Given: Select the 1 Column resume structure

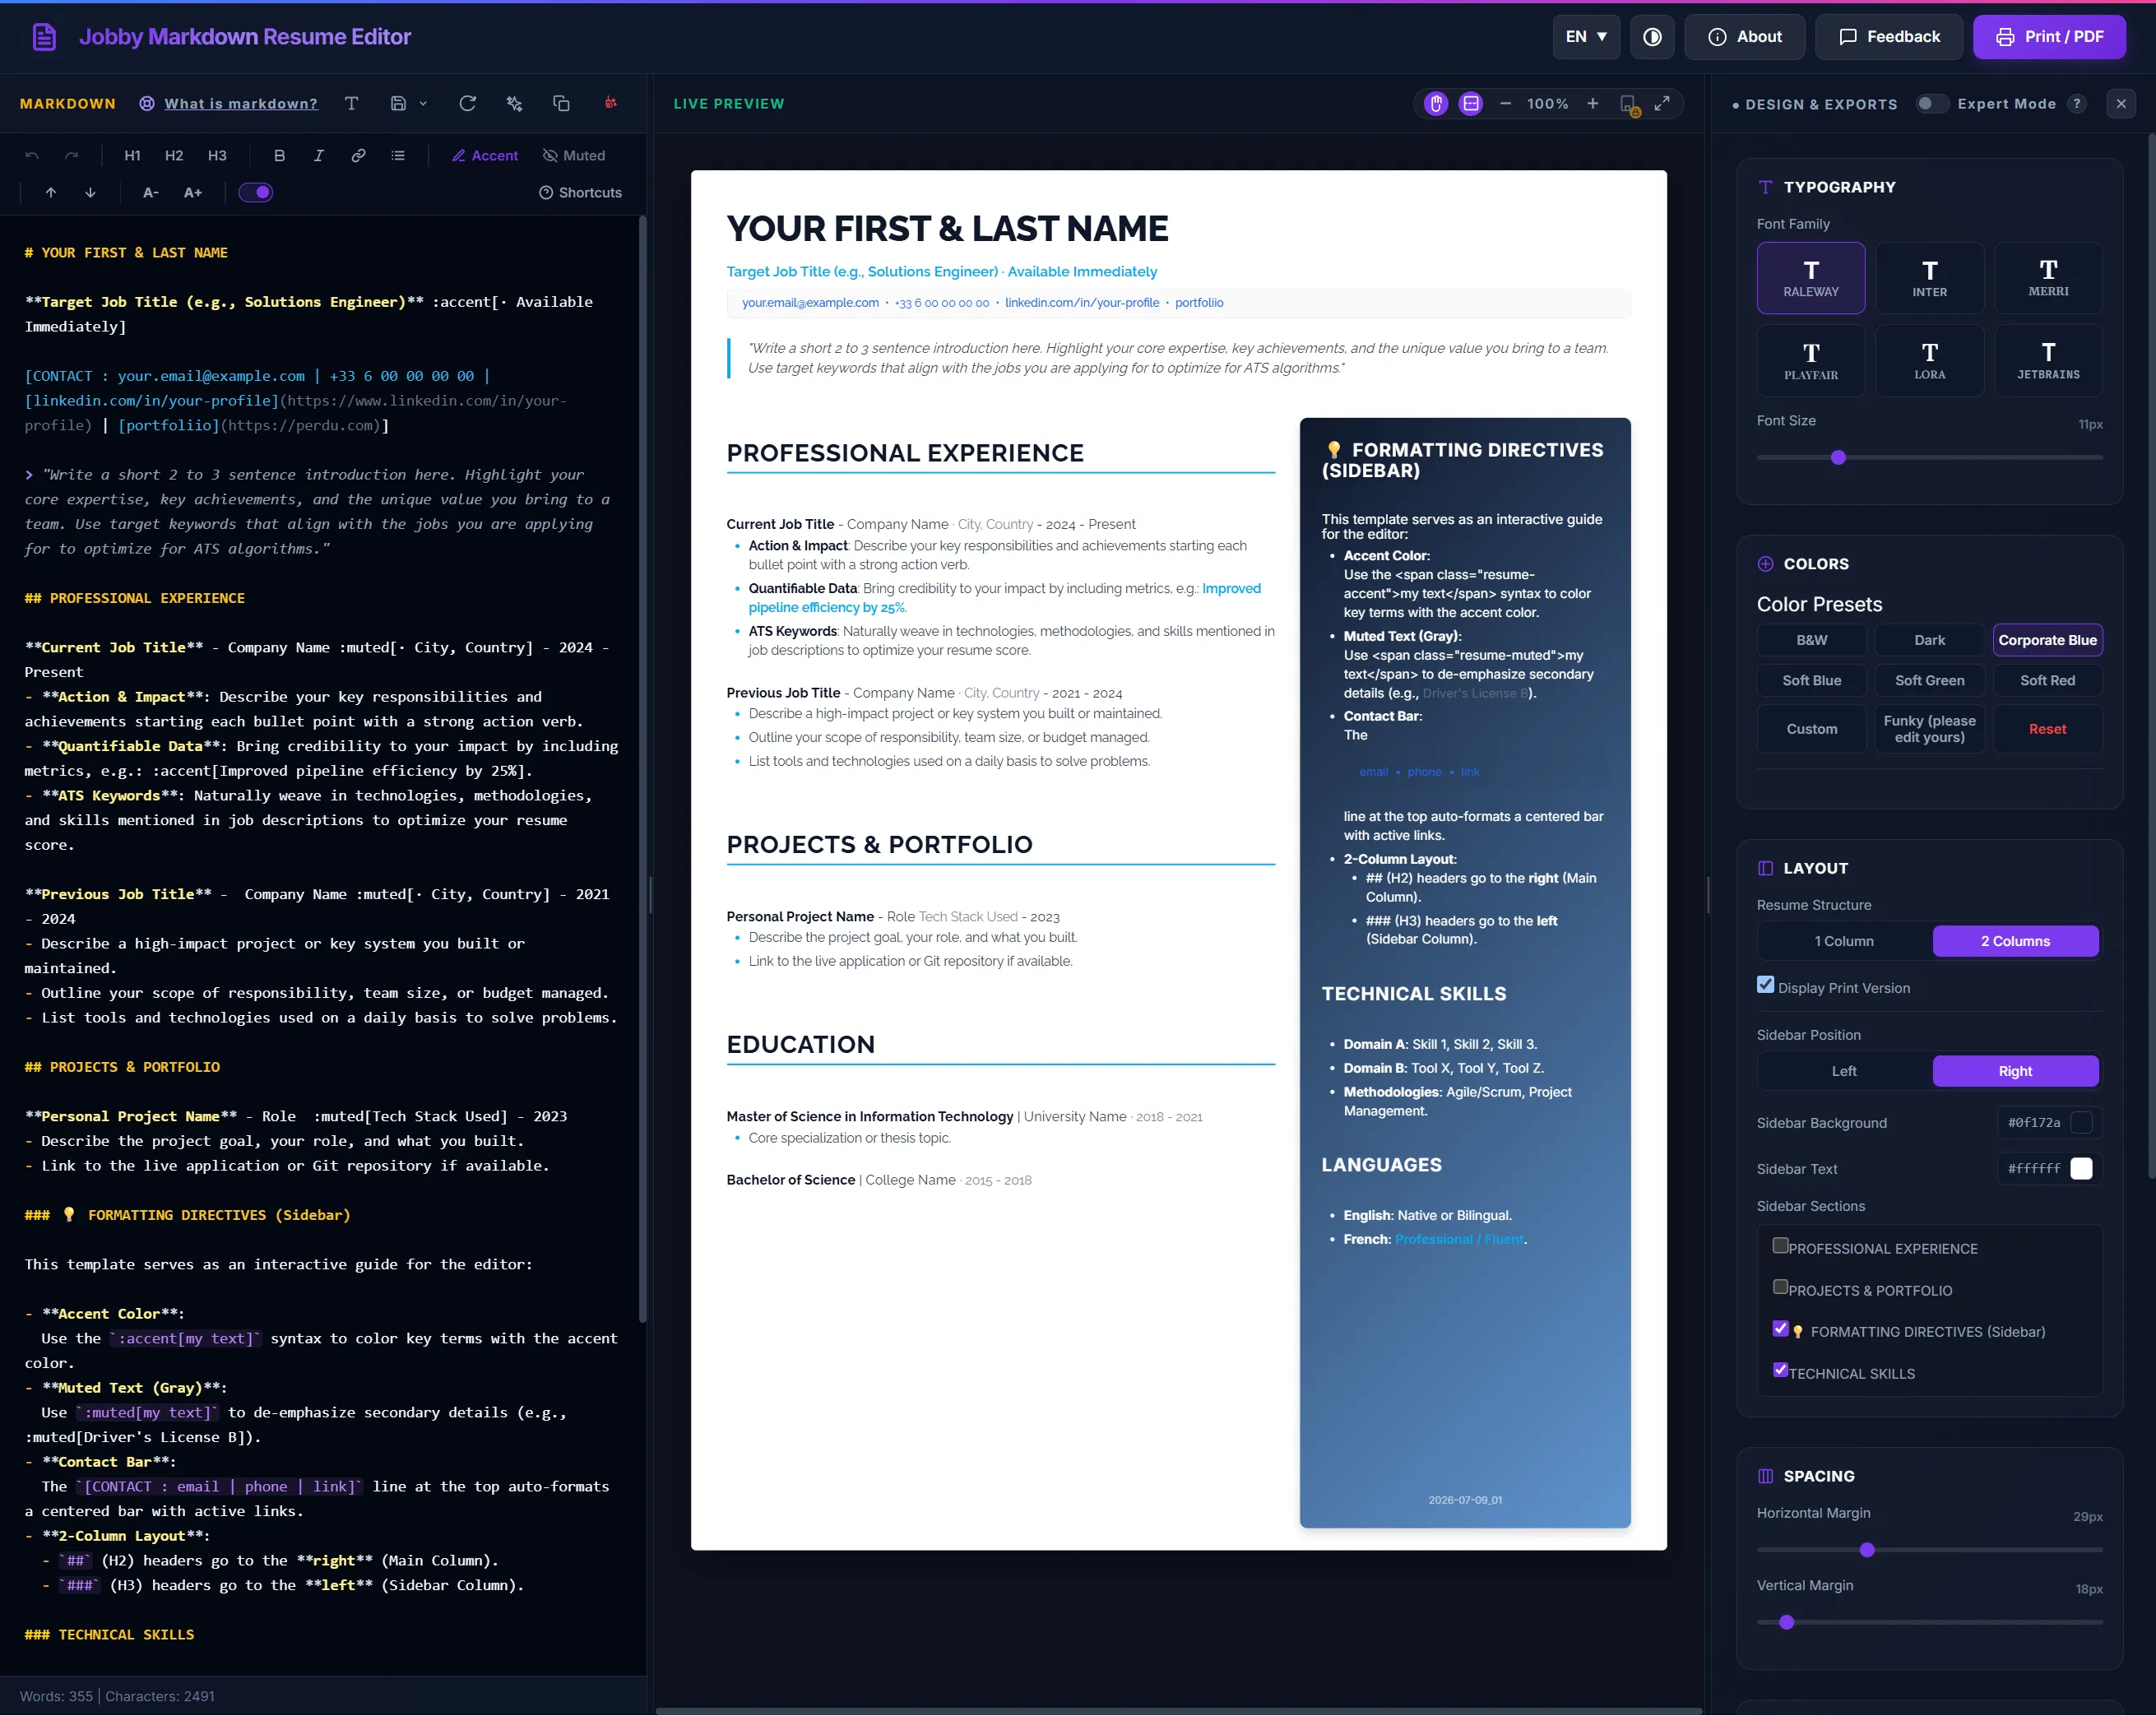Looking at the screenshot, I should [x=1844, y=942].
